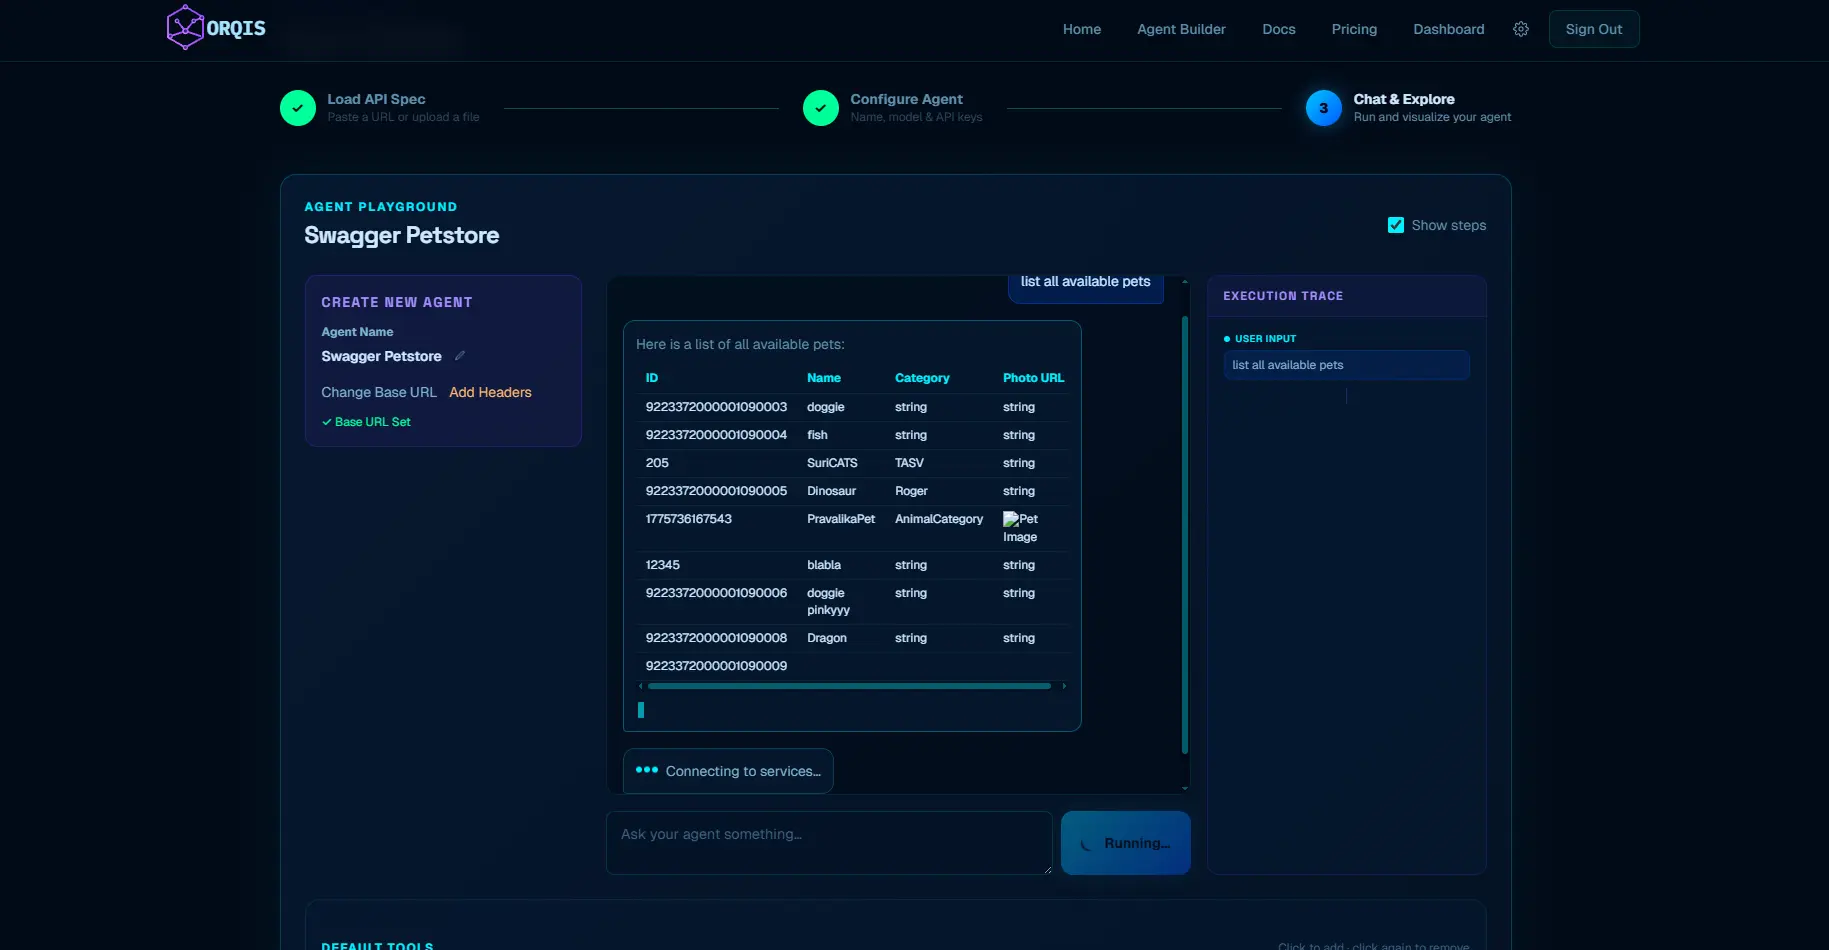Click the 'Roger' category cell
This screenshot has height=950, width=1829.
tap(911, 491)
